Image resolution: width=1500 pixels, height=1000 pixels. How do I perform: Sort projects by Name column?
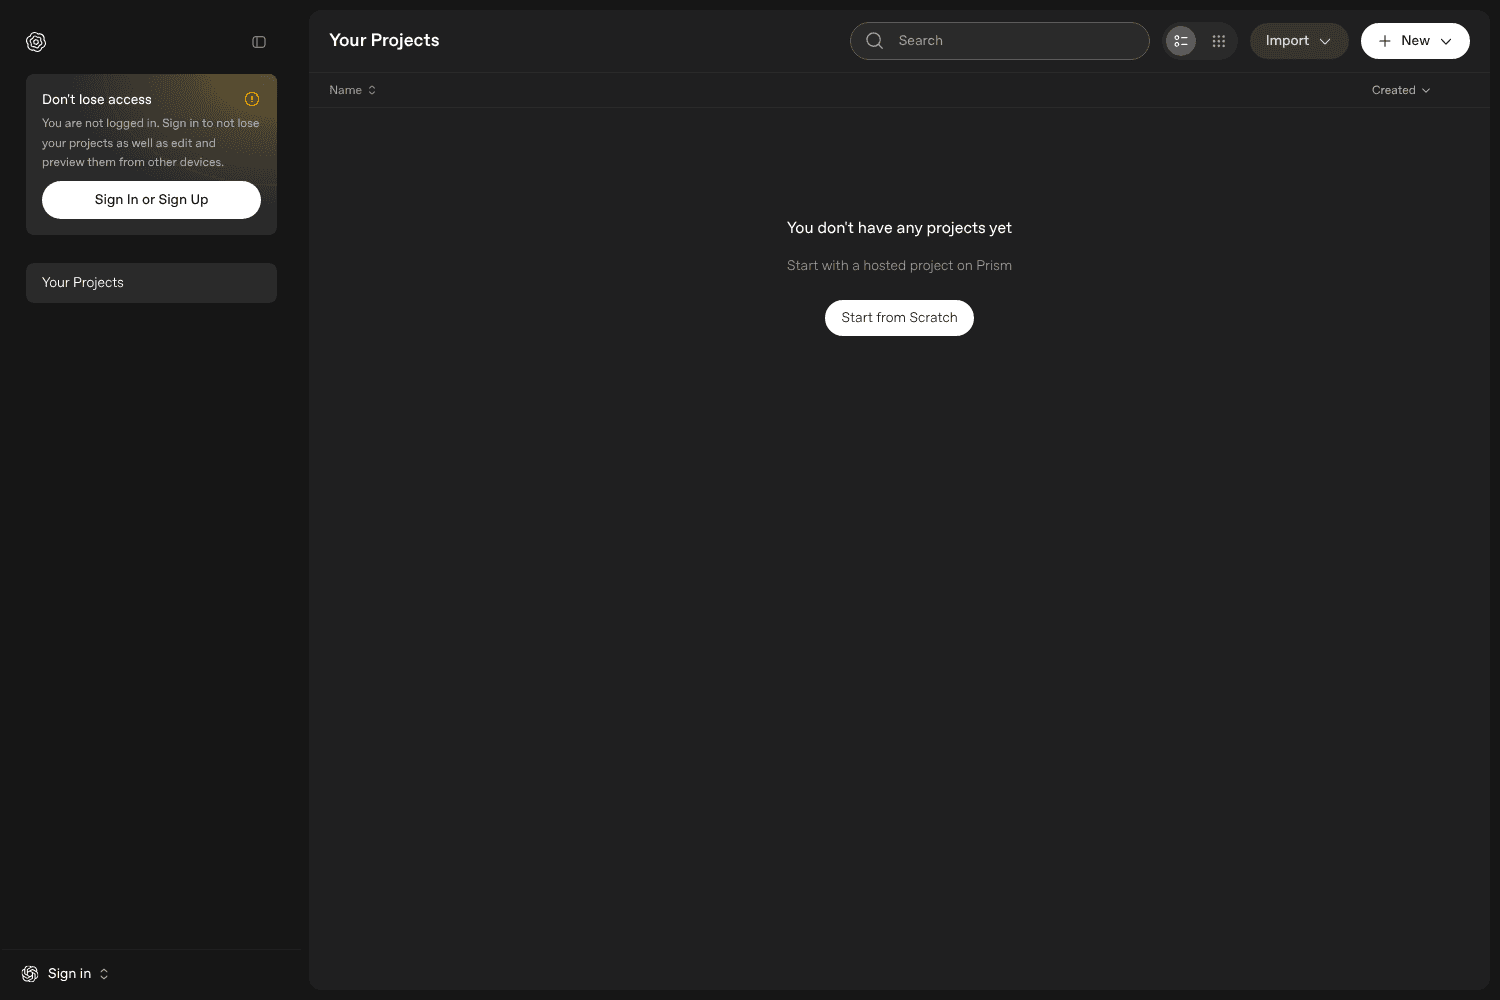pyautogui.click(x=353, y=90)
